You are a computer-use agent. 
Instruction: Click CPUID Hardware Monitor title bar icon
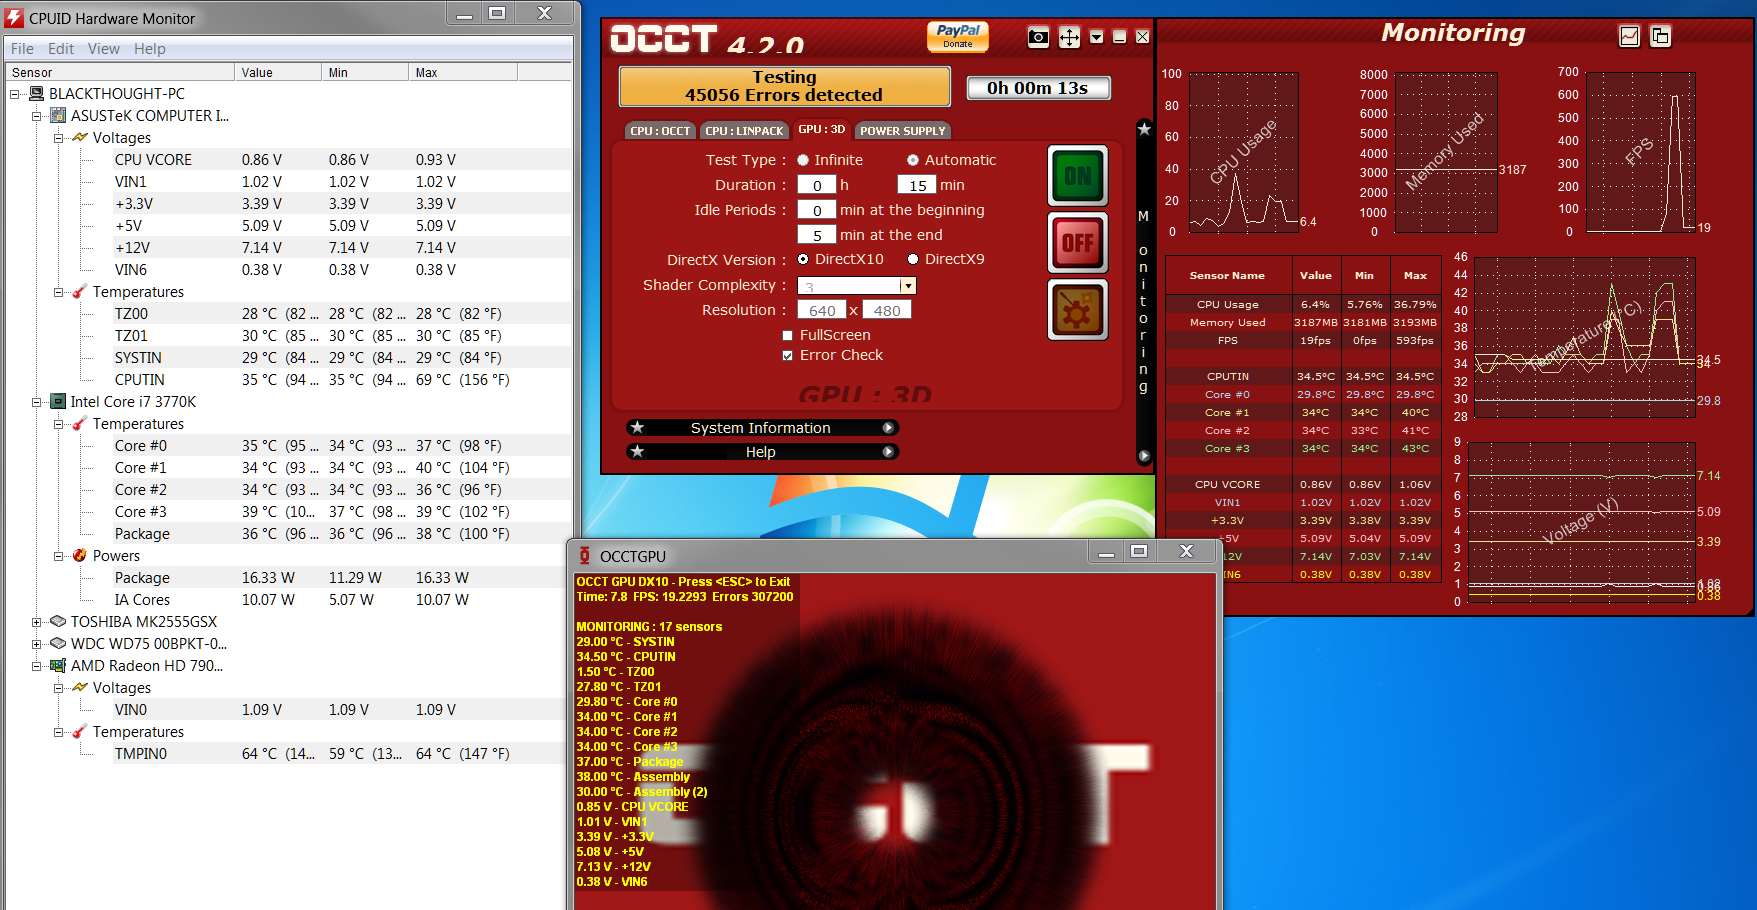[x=14, y=18]
